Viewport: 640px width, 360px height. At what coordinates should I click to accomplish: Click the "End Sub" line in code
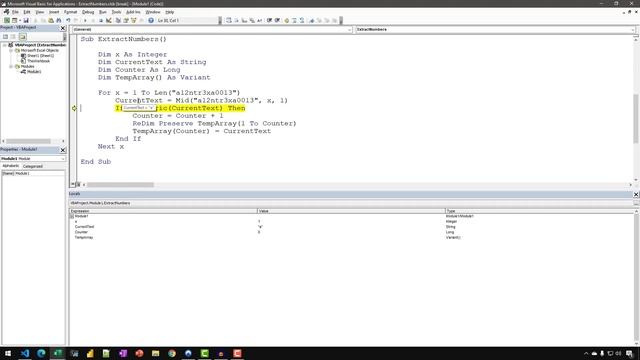tap(96, 162)
